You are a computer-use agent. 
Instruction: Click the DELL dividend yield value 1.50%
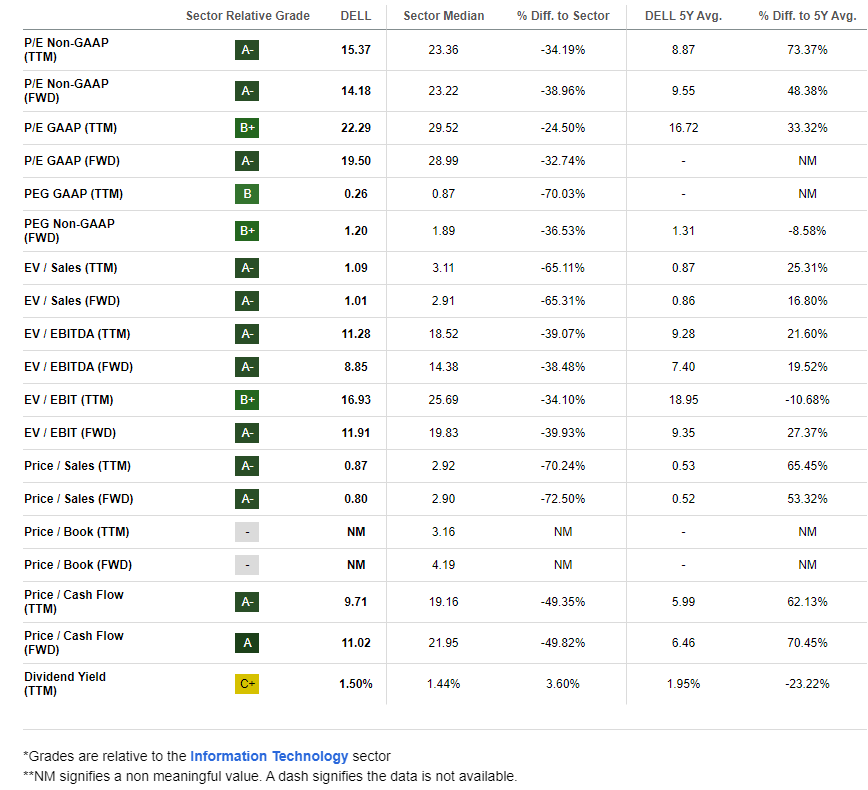tap(355, 684)
